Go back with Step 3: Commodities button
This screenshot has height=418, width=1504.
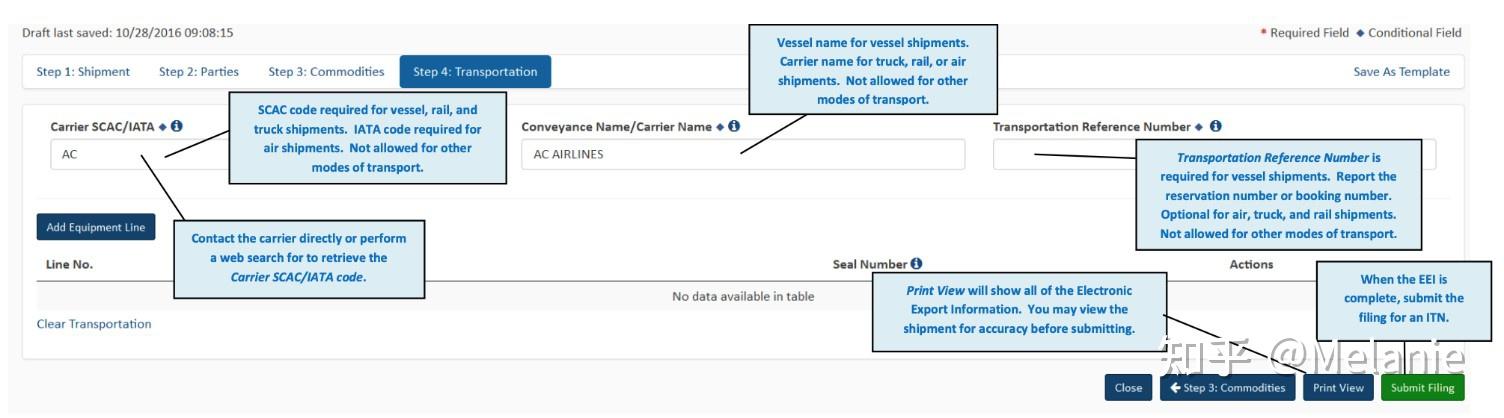pyautogui.click(x=1227, y=388)
